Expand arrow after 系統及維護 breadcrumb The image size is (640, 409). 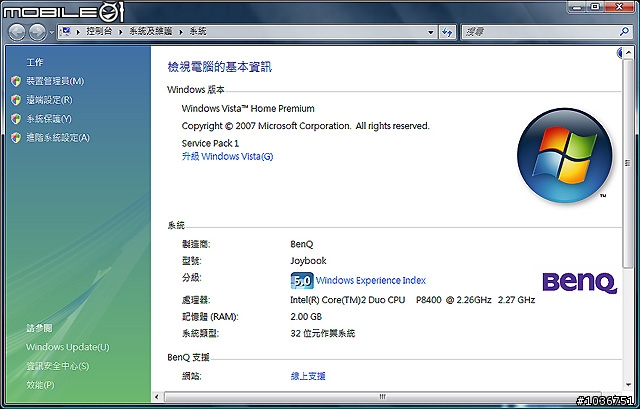point(181,32)
